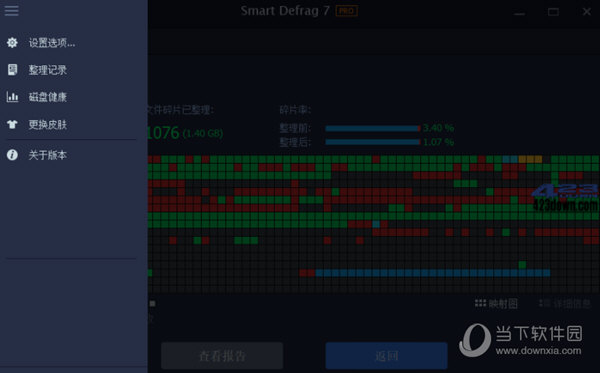Click the Smart Defrag 7 title text
The width and height of the screenshot is (600, 373).
285,11
